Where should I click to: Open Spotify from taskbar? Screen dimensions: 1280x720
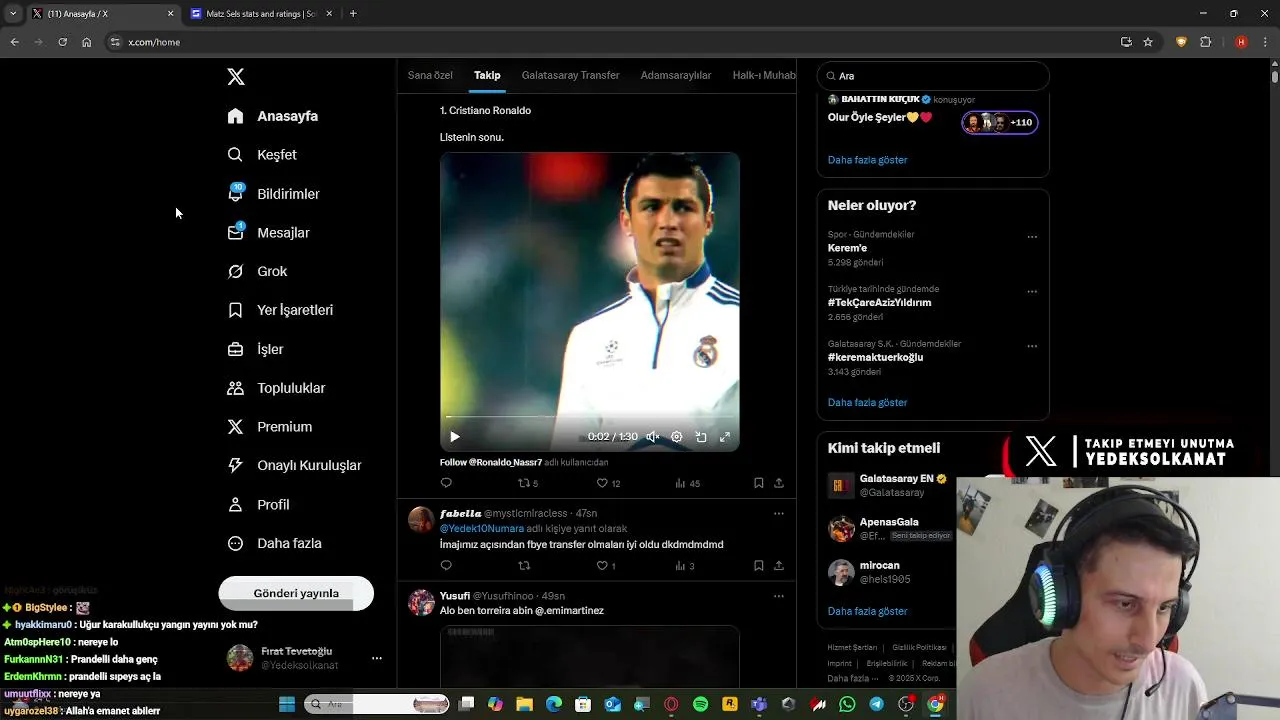pos(701,704)
